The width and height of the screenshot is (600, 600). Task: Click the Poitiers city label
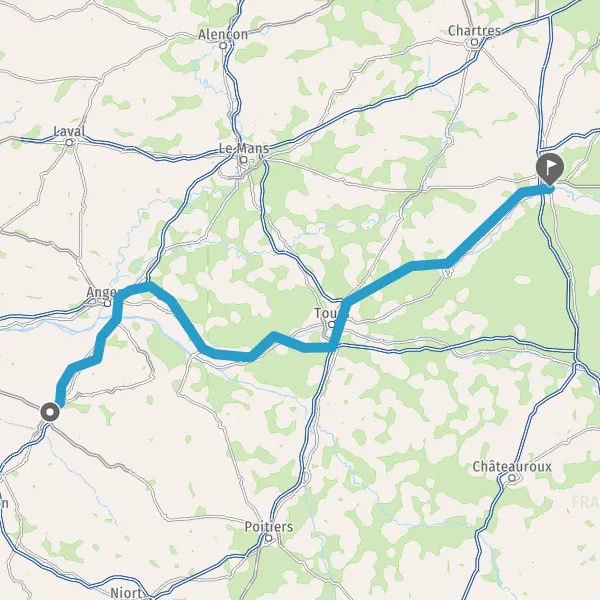(269, 527)
